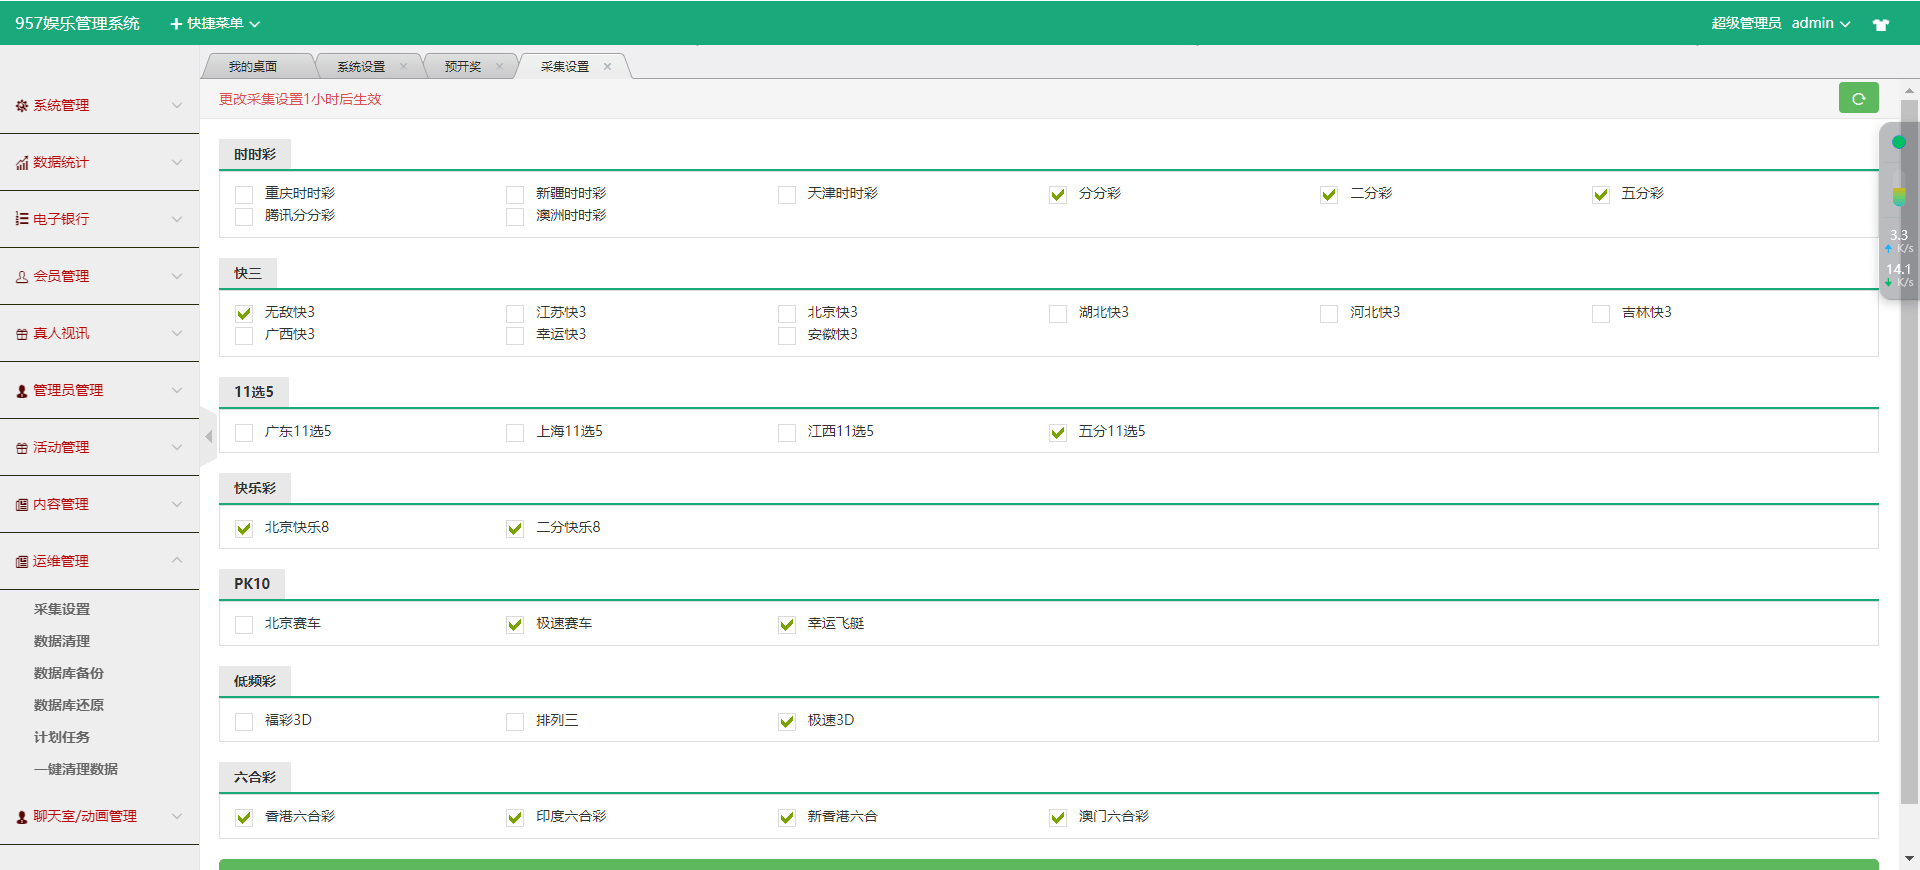Close the 采集设置 tab with its X
This screenshot has height=870, width=1920.
click(x=607, y=67)
